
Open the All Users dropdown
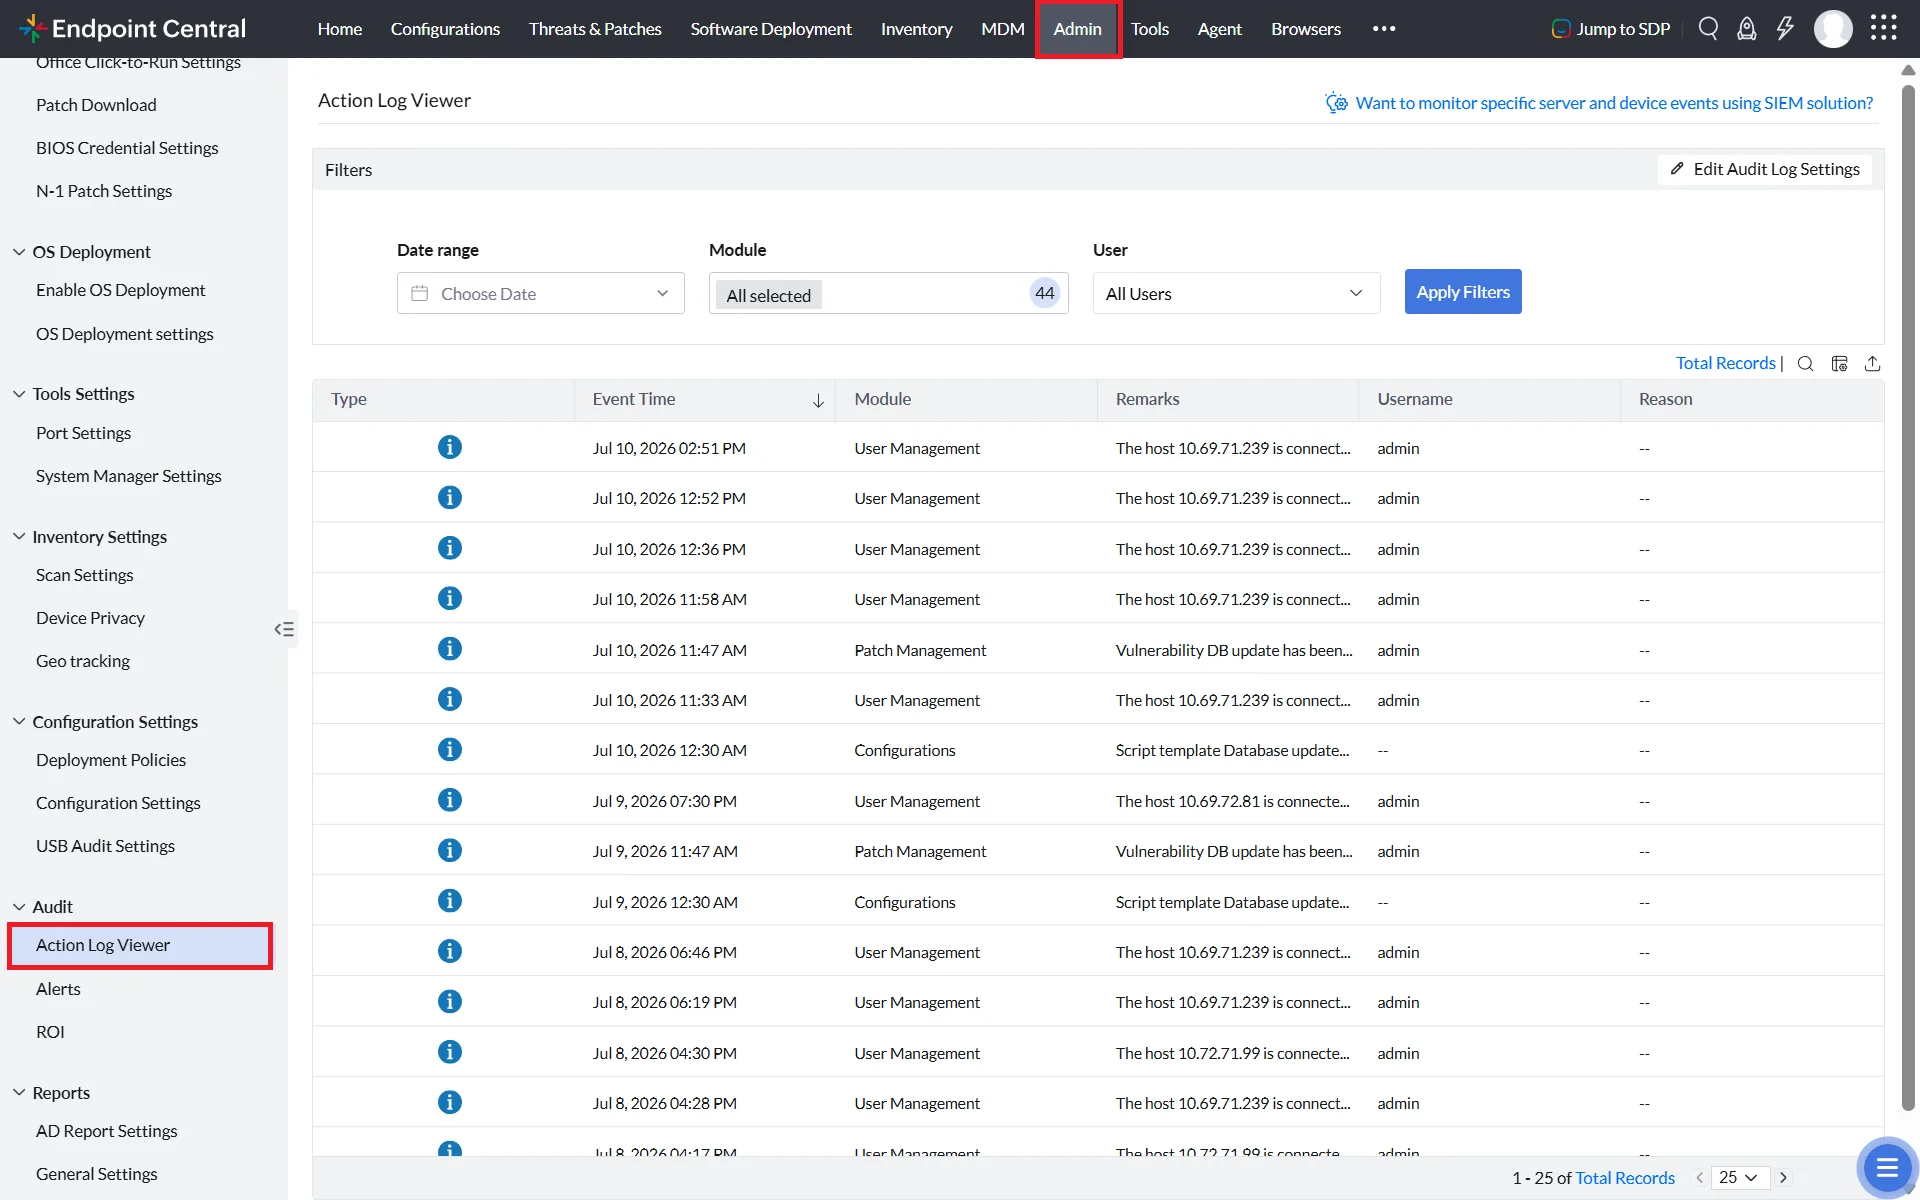tap(1236, 293)
